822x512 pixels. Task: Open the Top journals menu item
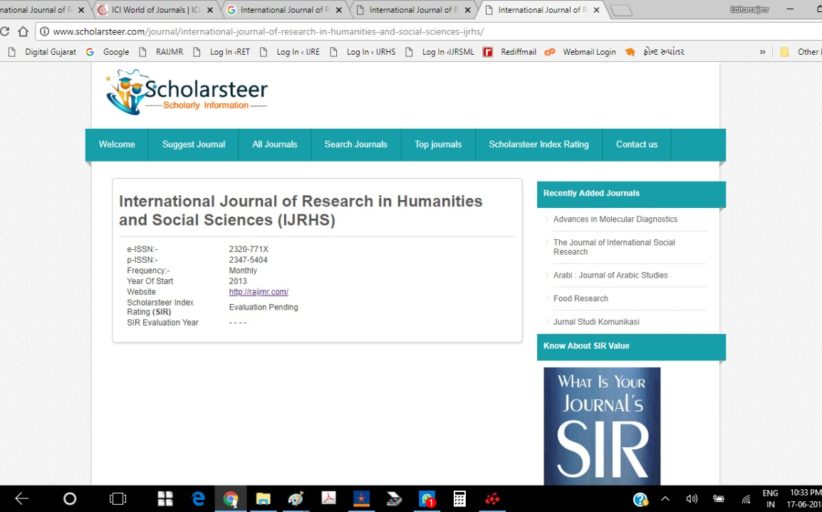pos(438,145)
